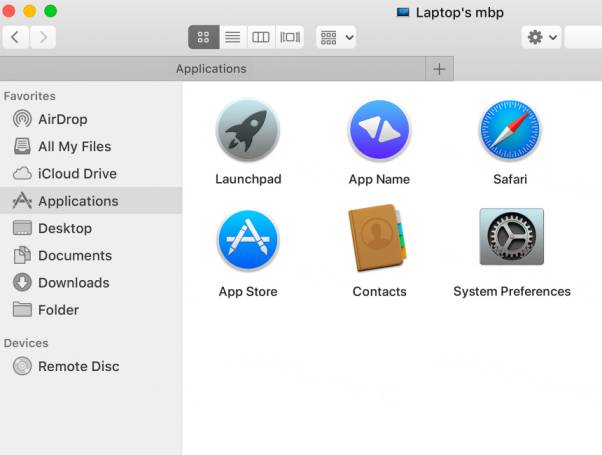Screen dimensions: 602x455
Task: Open System Preferences gear icon
Action: [x=511, y=237]
